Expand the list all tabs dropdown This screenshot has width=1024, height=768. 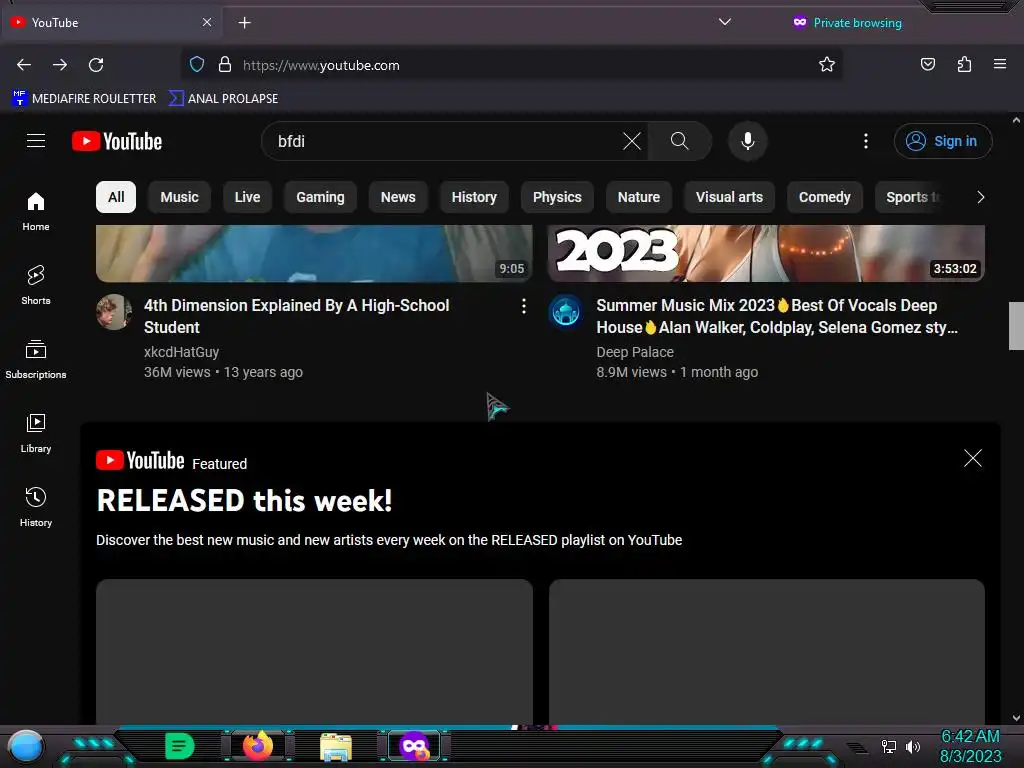[724, 22]
